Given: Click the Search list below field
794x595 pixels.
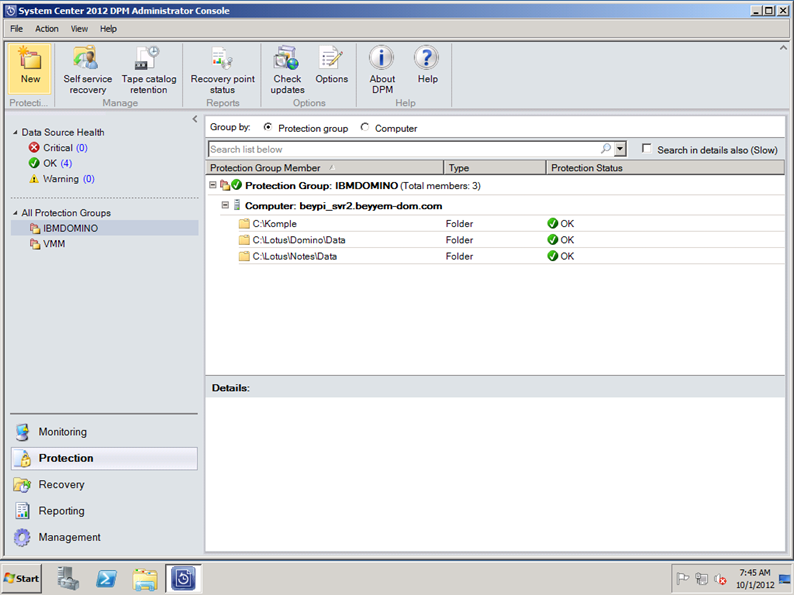Looking at the screenshot, I should click(x=404, y=149).
